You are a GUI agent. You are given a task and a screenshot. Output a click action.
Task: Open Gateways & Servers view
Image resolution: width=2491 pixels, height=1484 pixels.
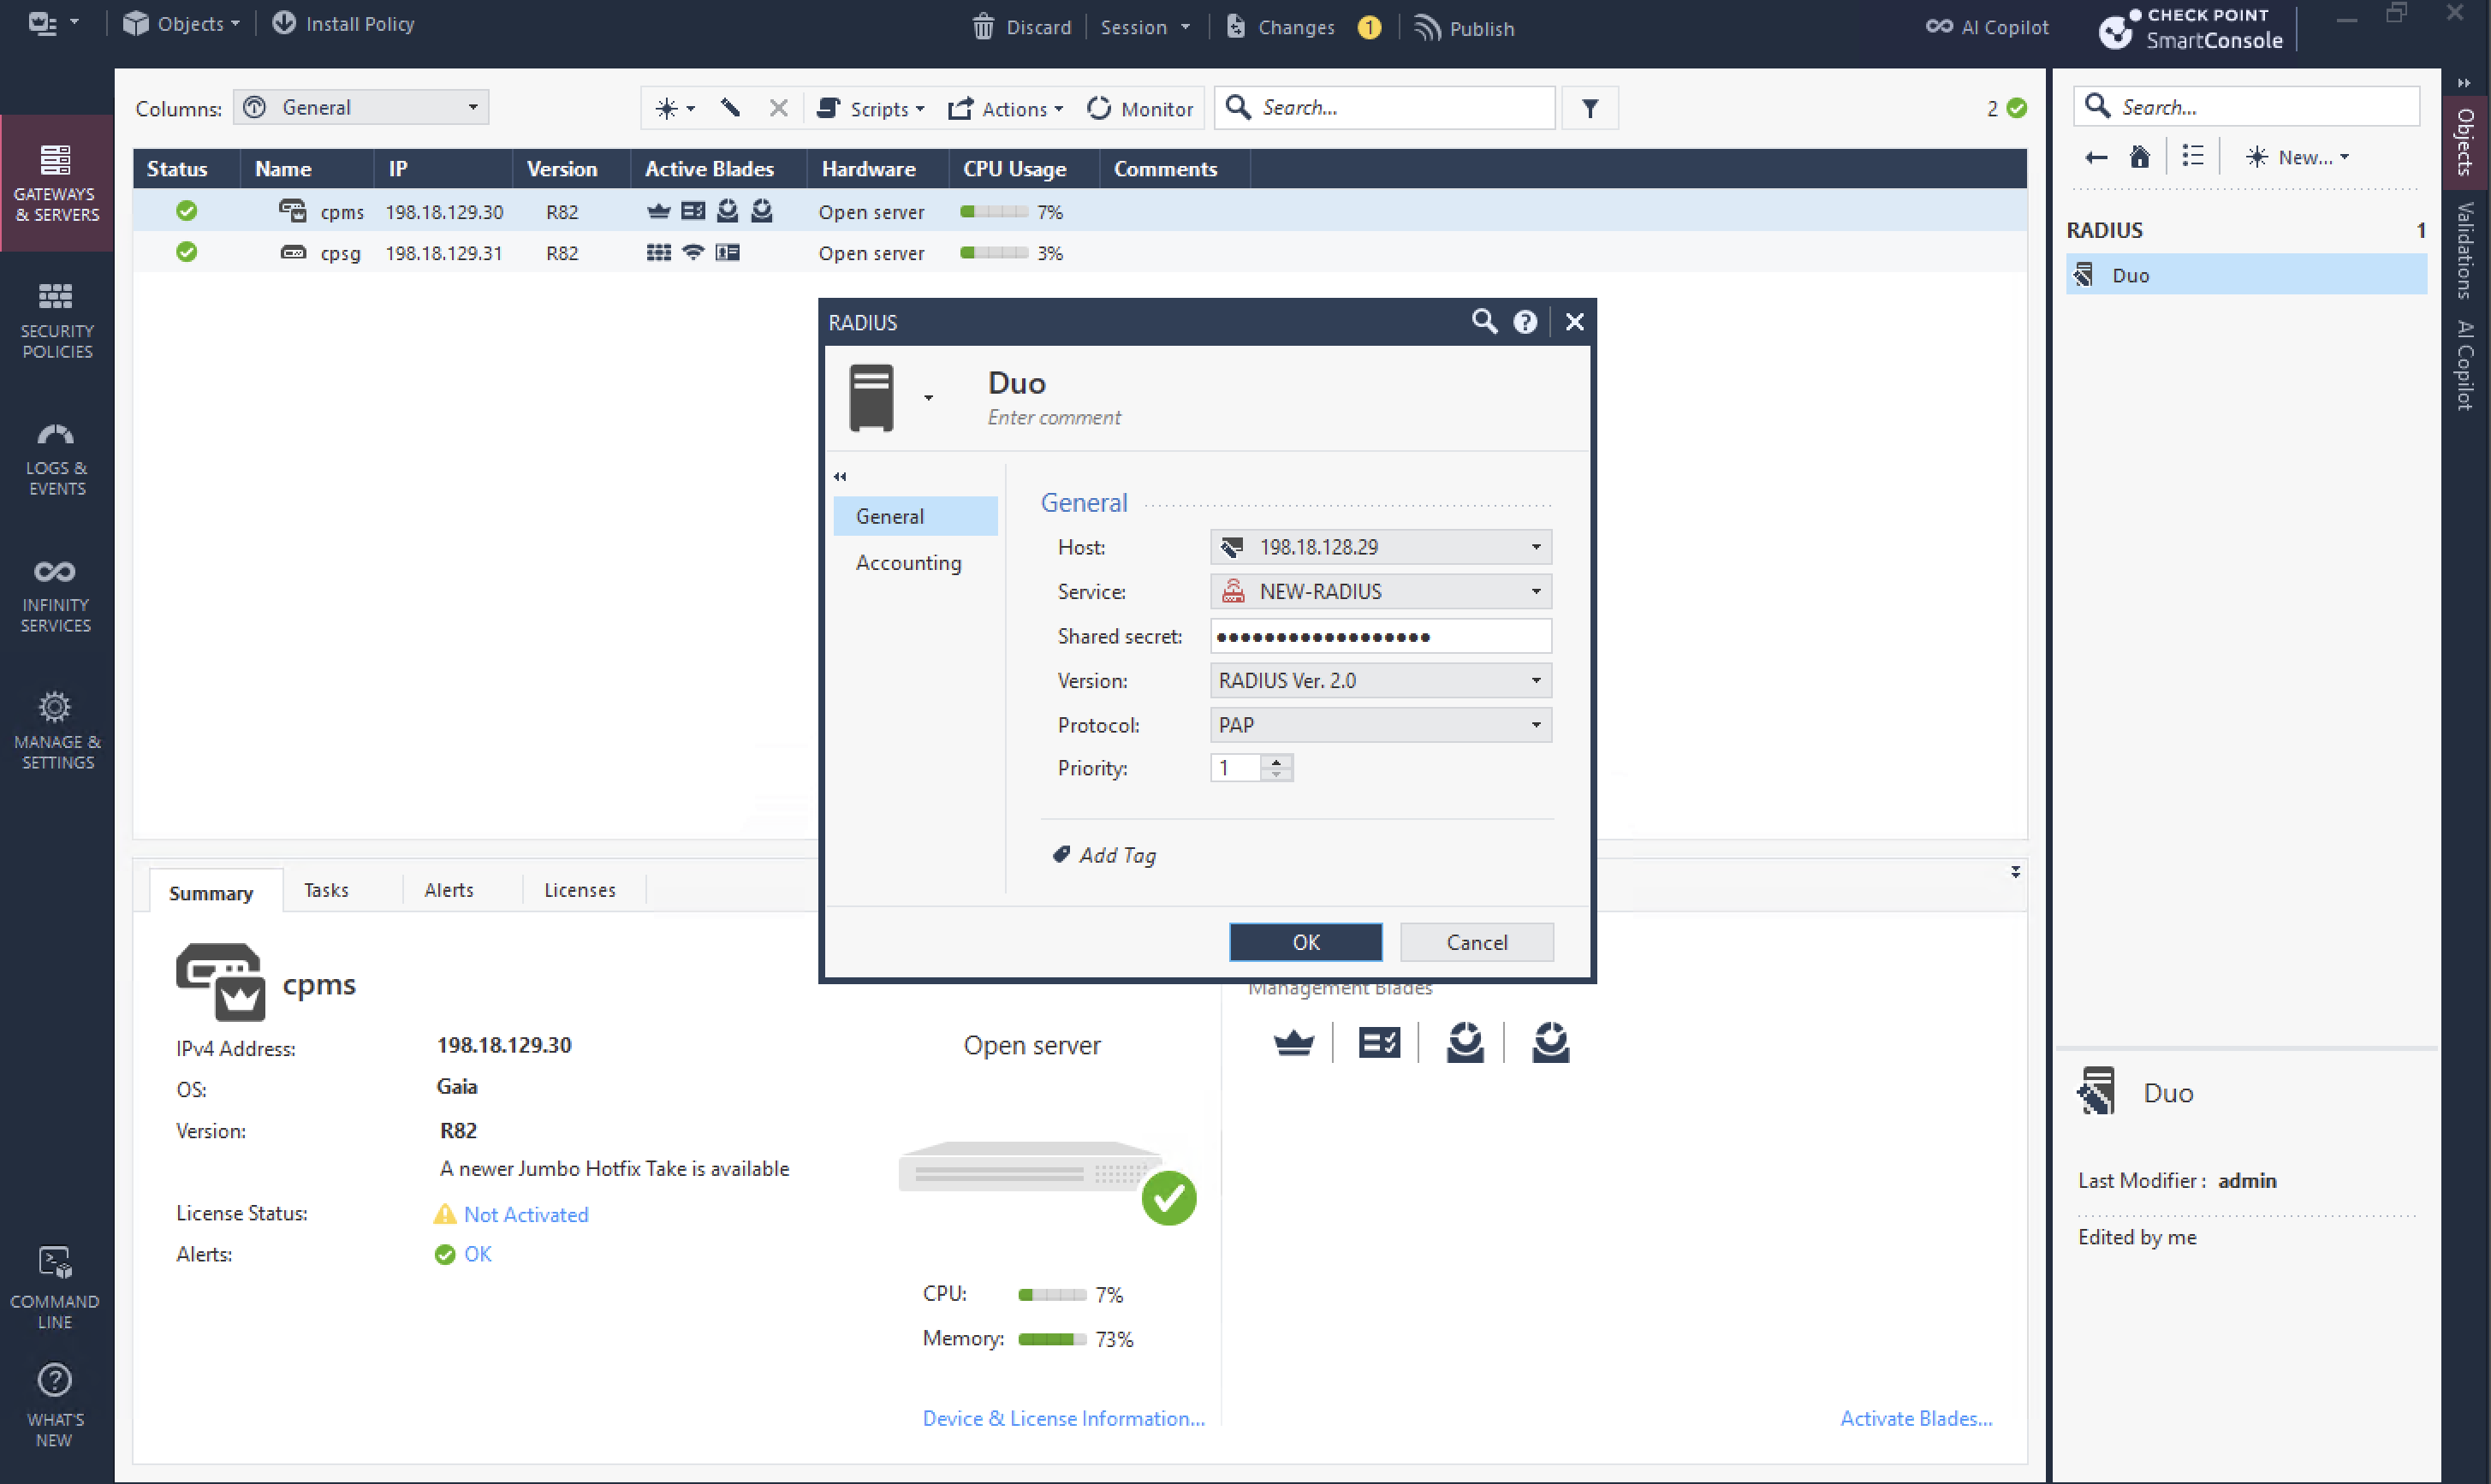[56, 183]
